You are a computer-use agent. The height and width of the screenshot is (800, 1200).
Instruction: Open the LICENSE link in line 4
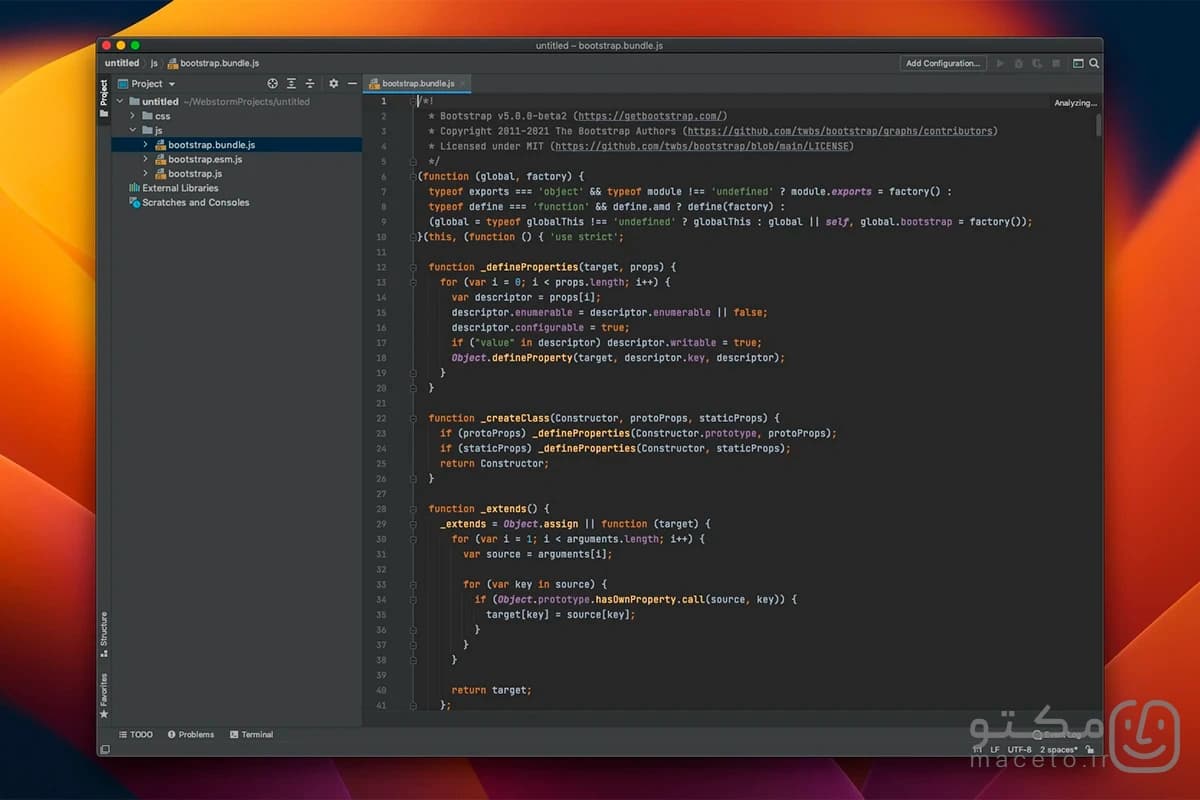tap(703, 146)
